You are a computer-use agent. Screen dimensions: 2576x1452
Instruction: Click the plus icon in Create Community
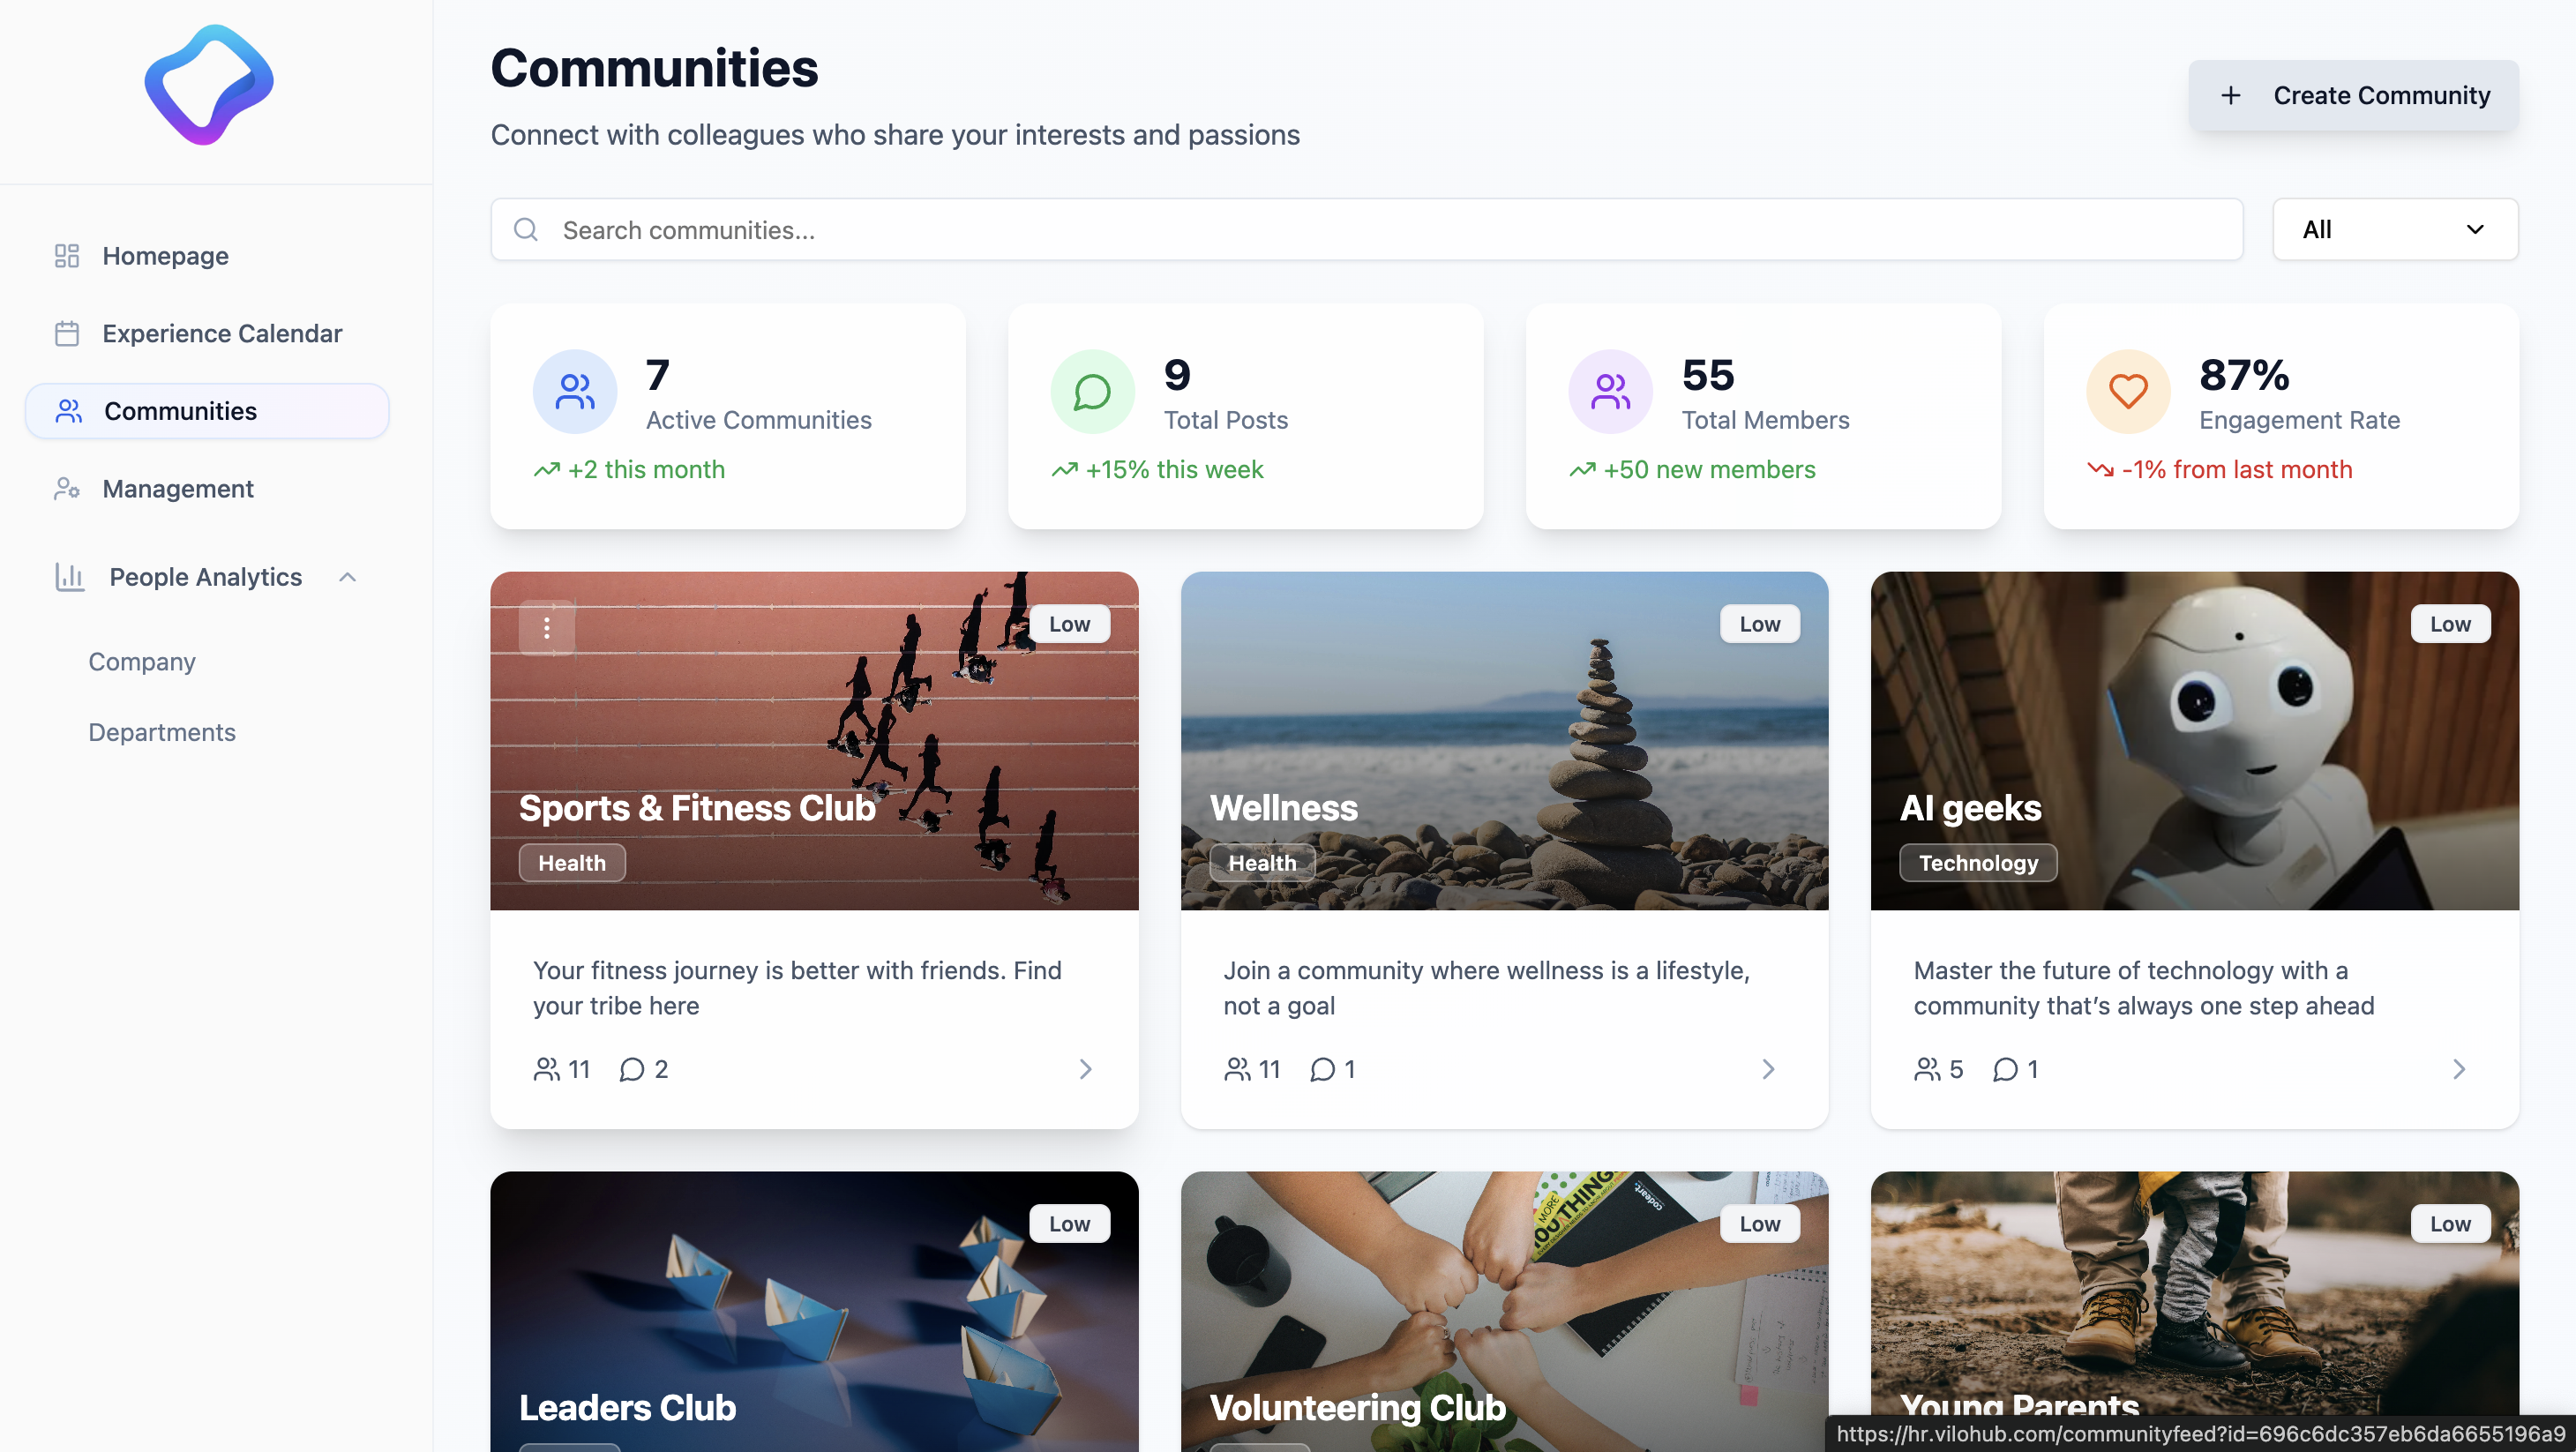2231,95
